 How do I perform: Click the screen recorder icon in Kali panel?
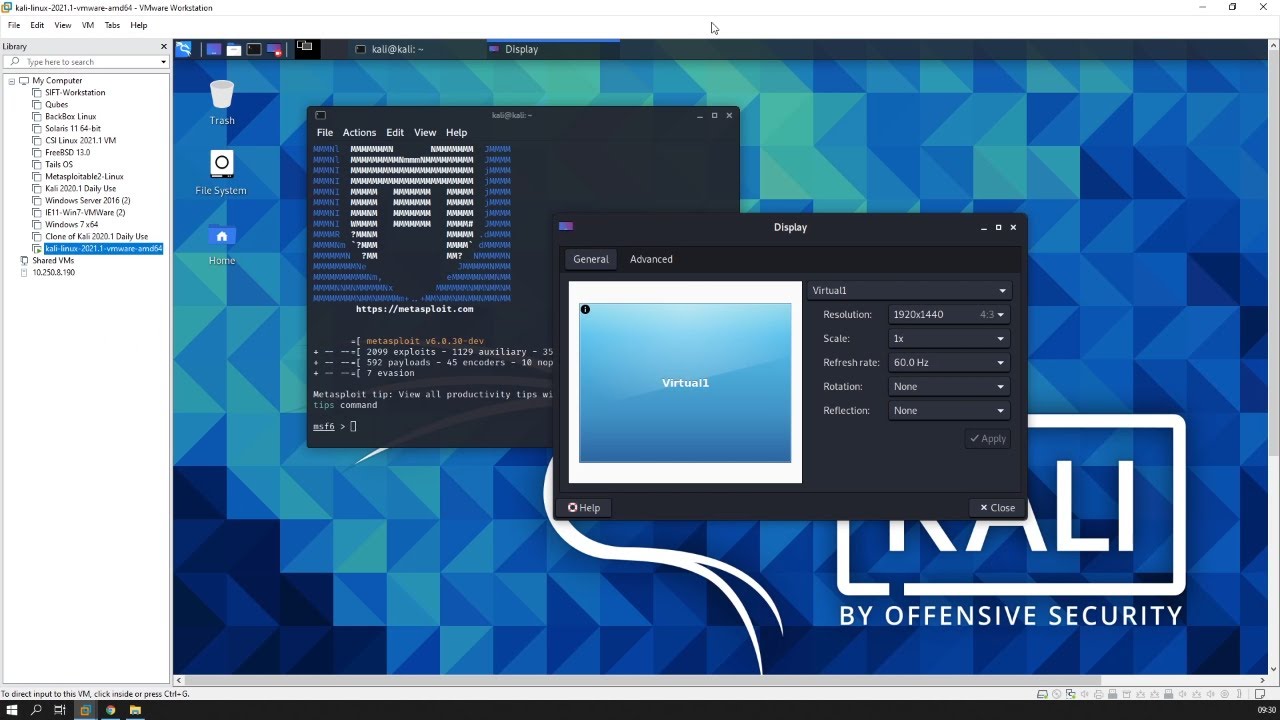click(x=274, y=49)
